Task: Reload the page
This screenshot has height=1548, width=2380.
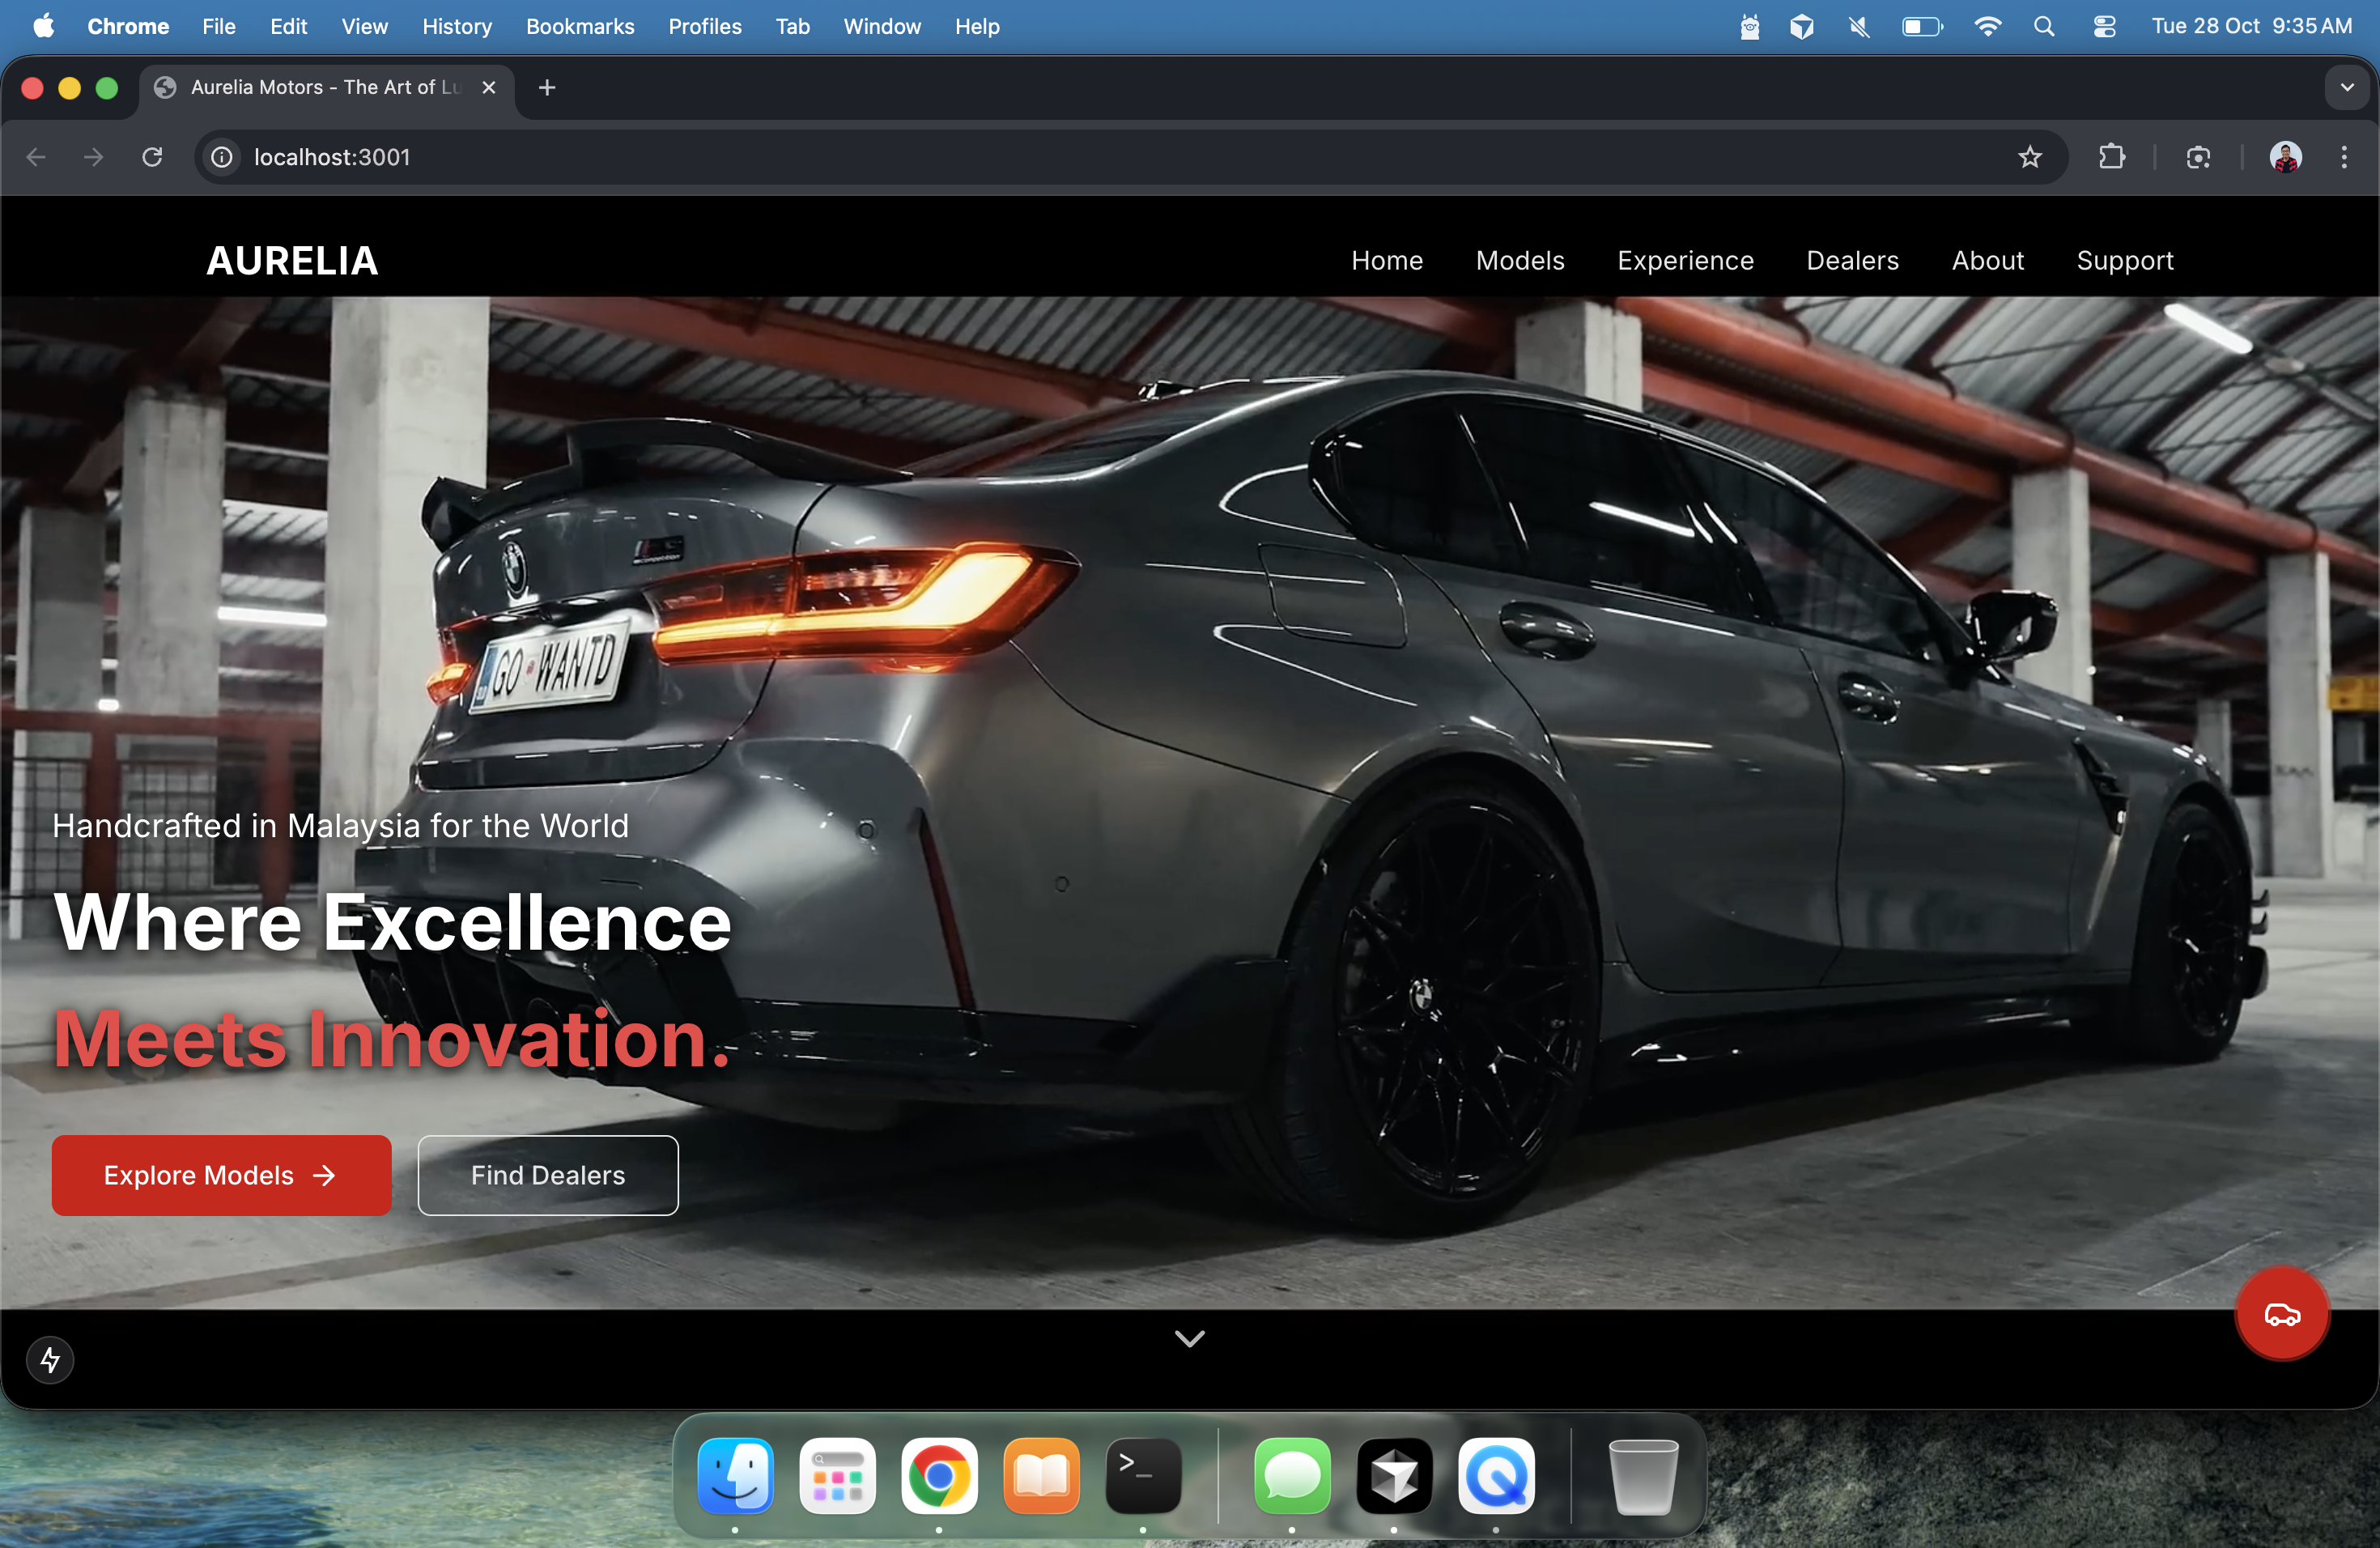Action: click(x=152, y=157)
